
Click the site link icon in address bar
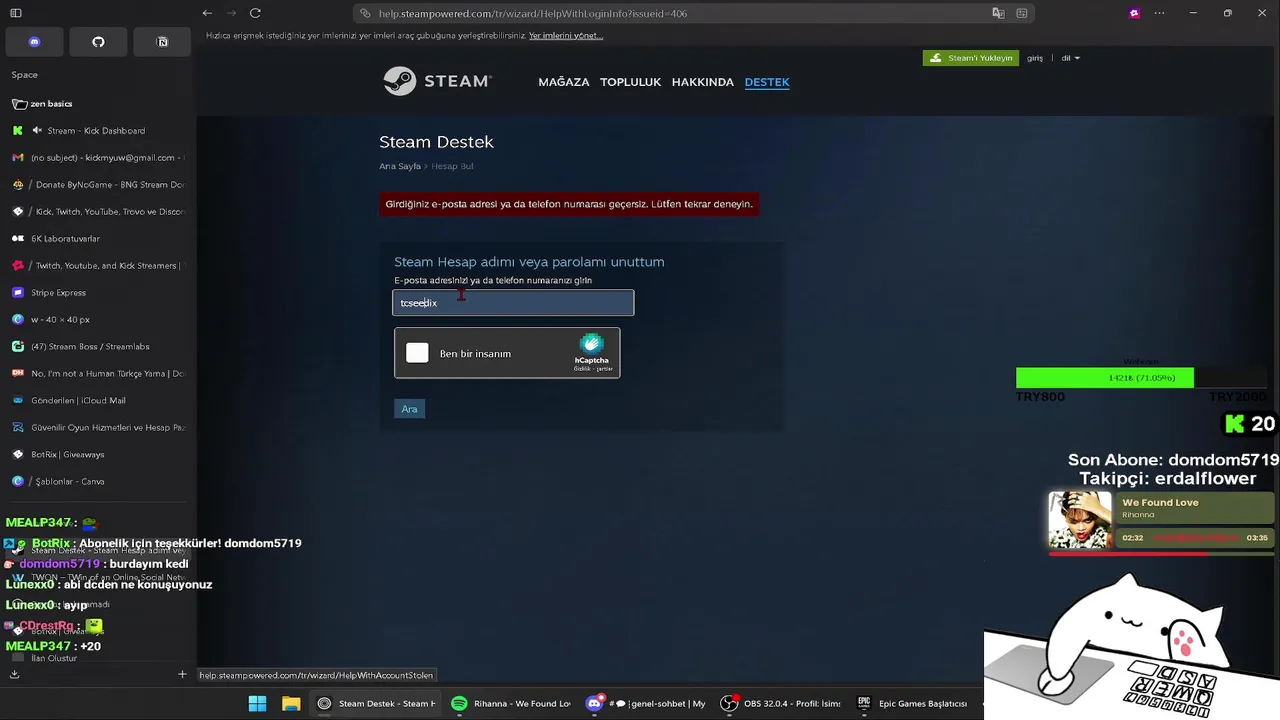pyautogui.click(x=365, y=13)
